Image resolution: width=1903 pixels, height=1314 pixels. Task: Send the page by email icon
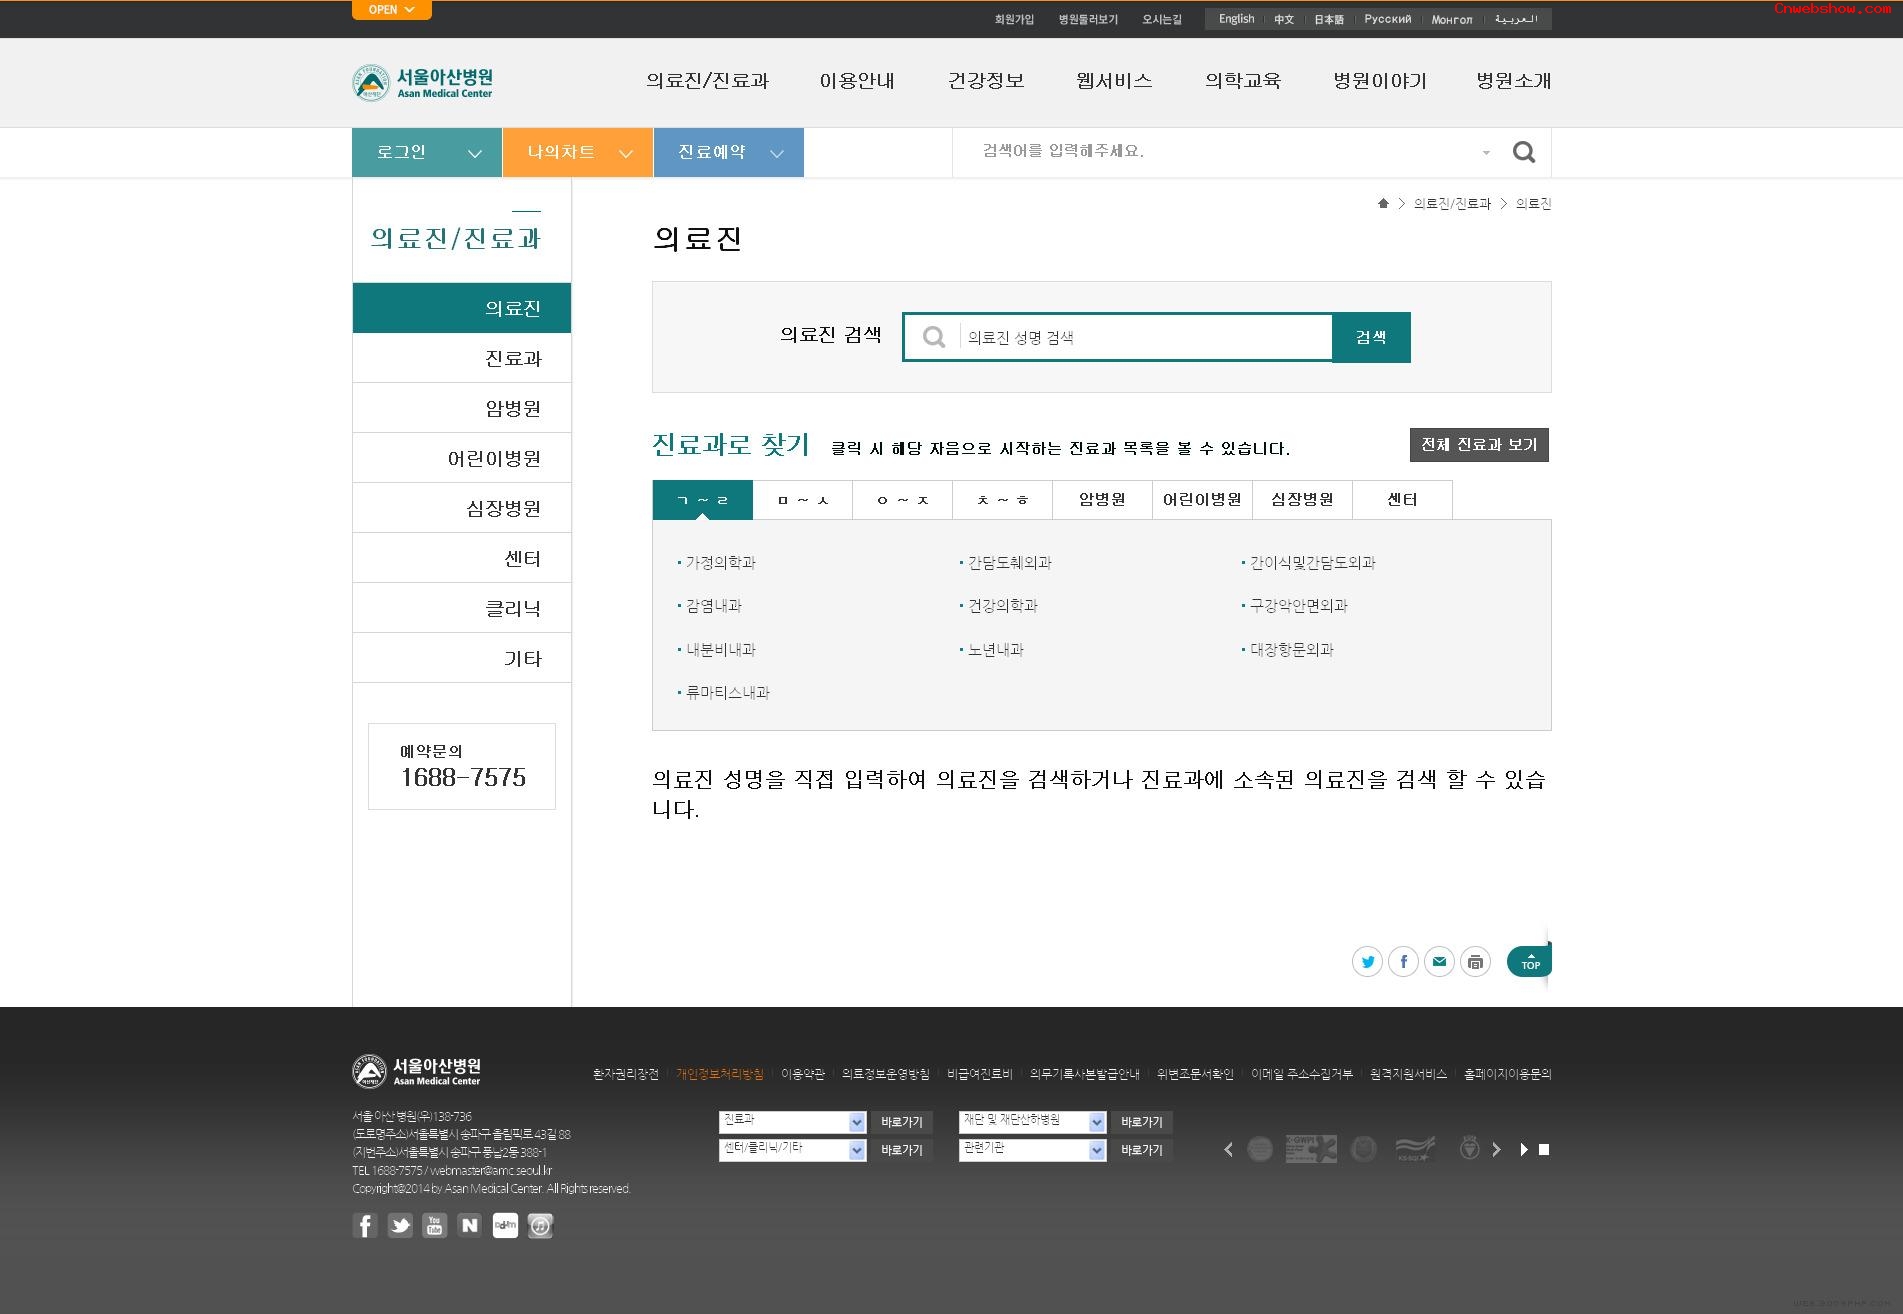coord(1439,962)
